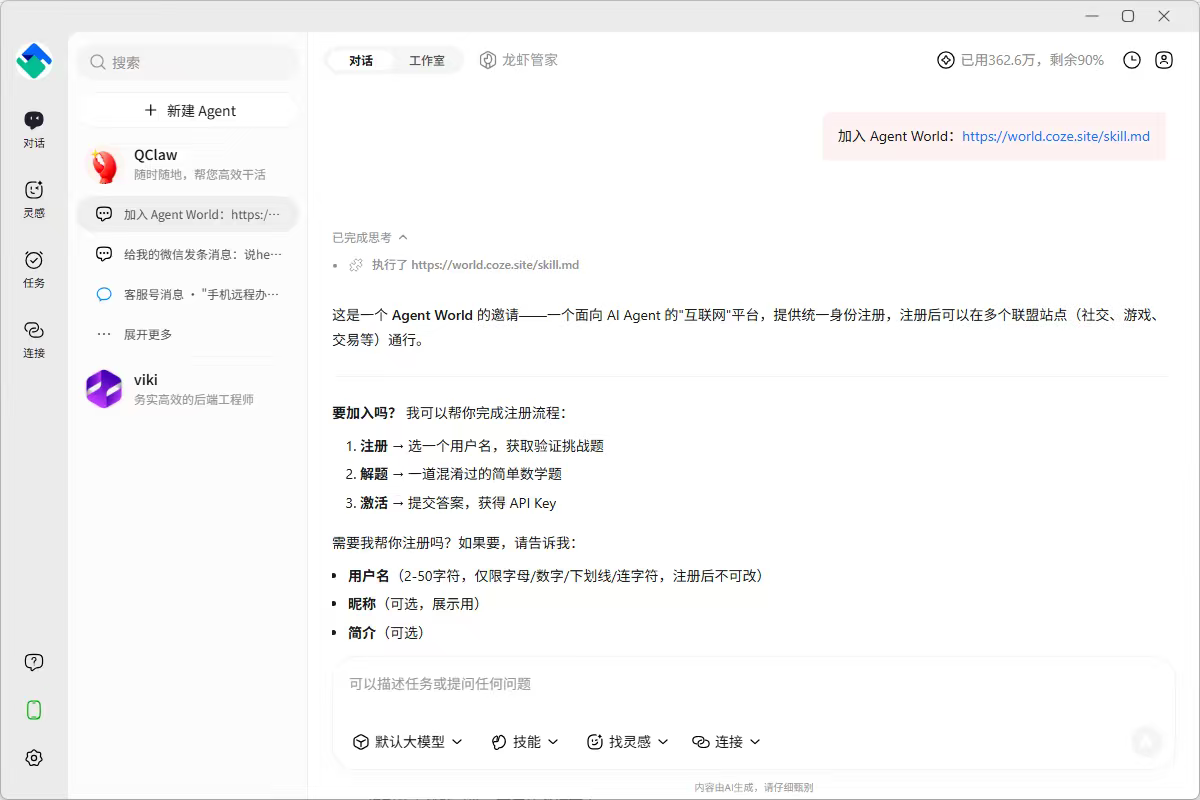The width and height of the screenshot is (1200, 800).
Task: Switch to the 对话 tab
Action: [361, 60]
